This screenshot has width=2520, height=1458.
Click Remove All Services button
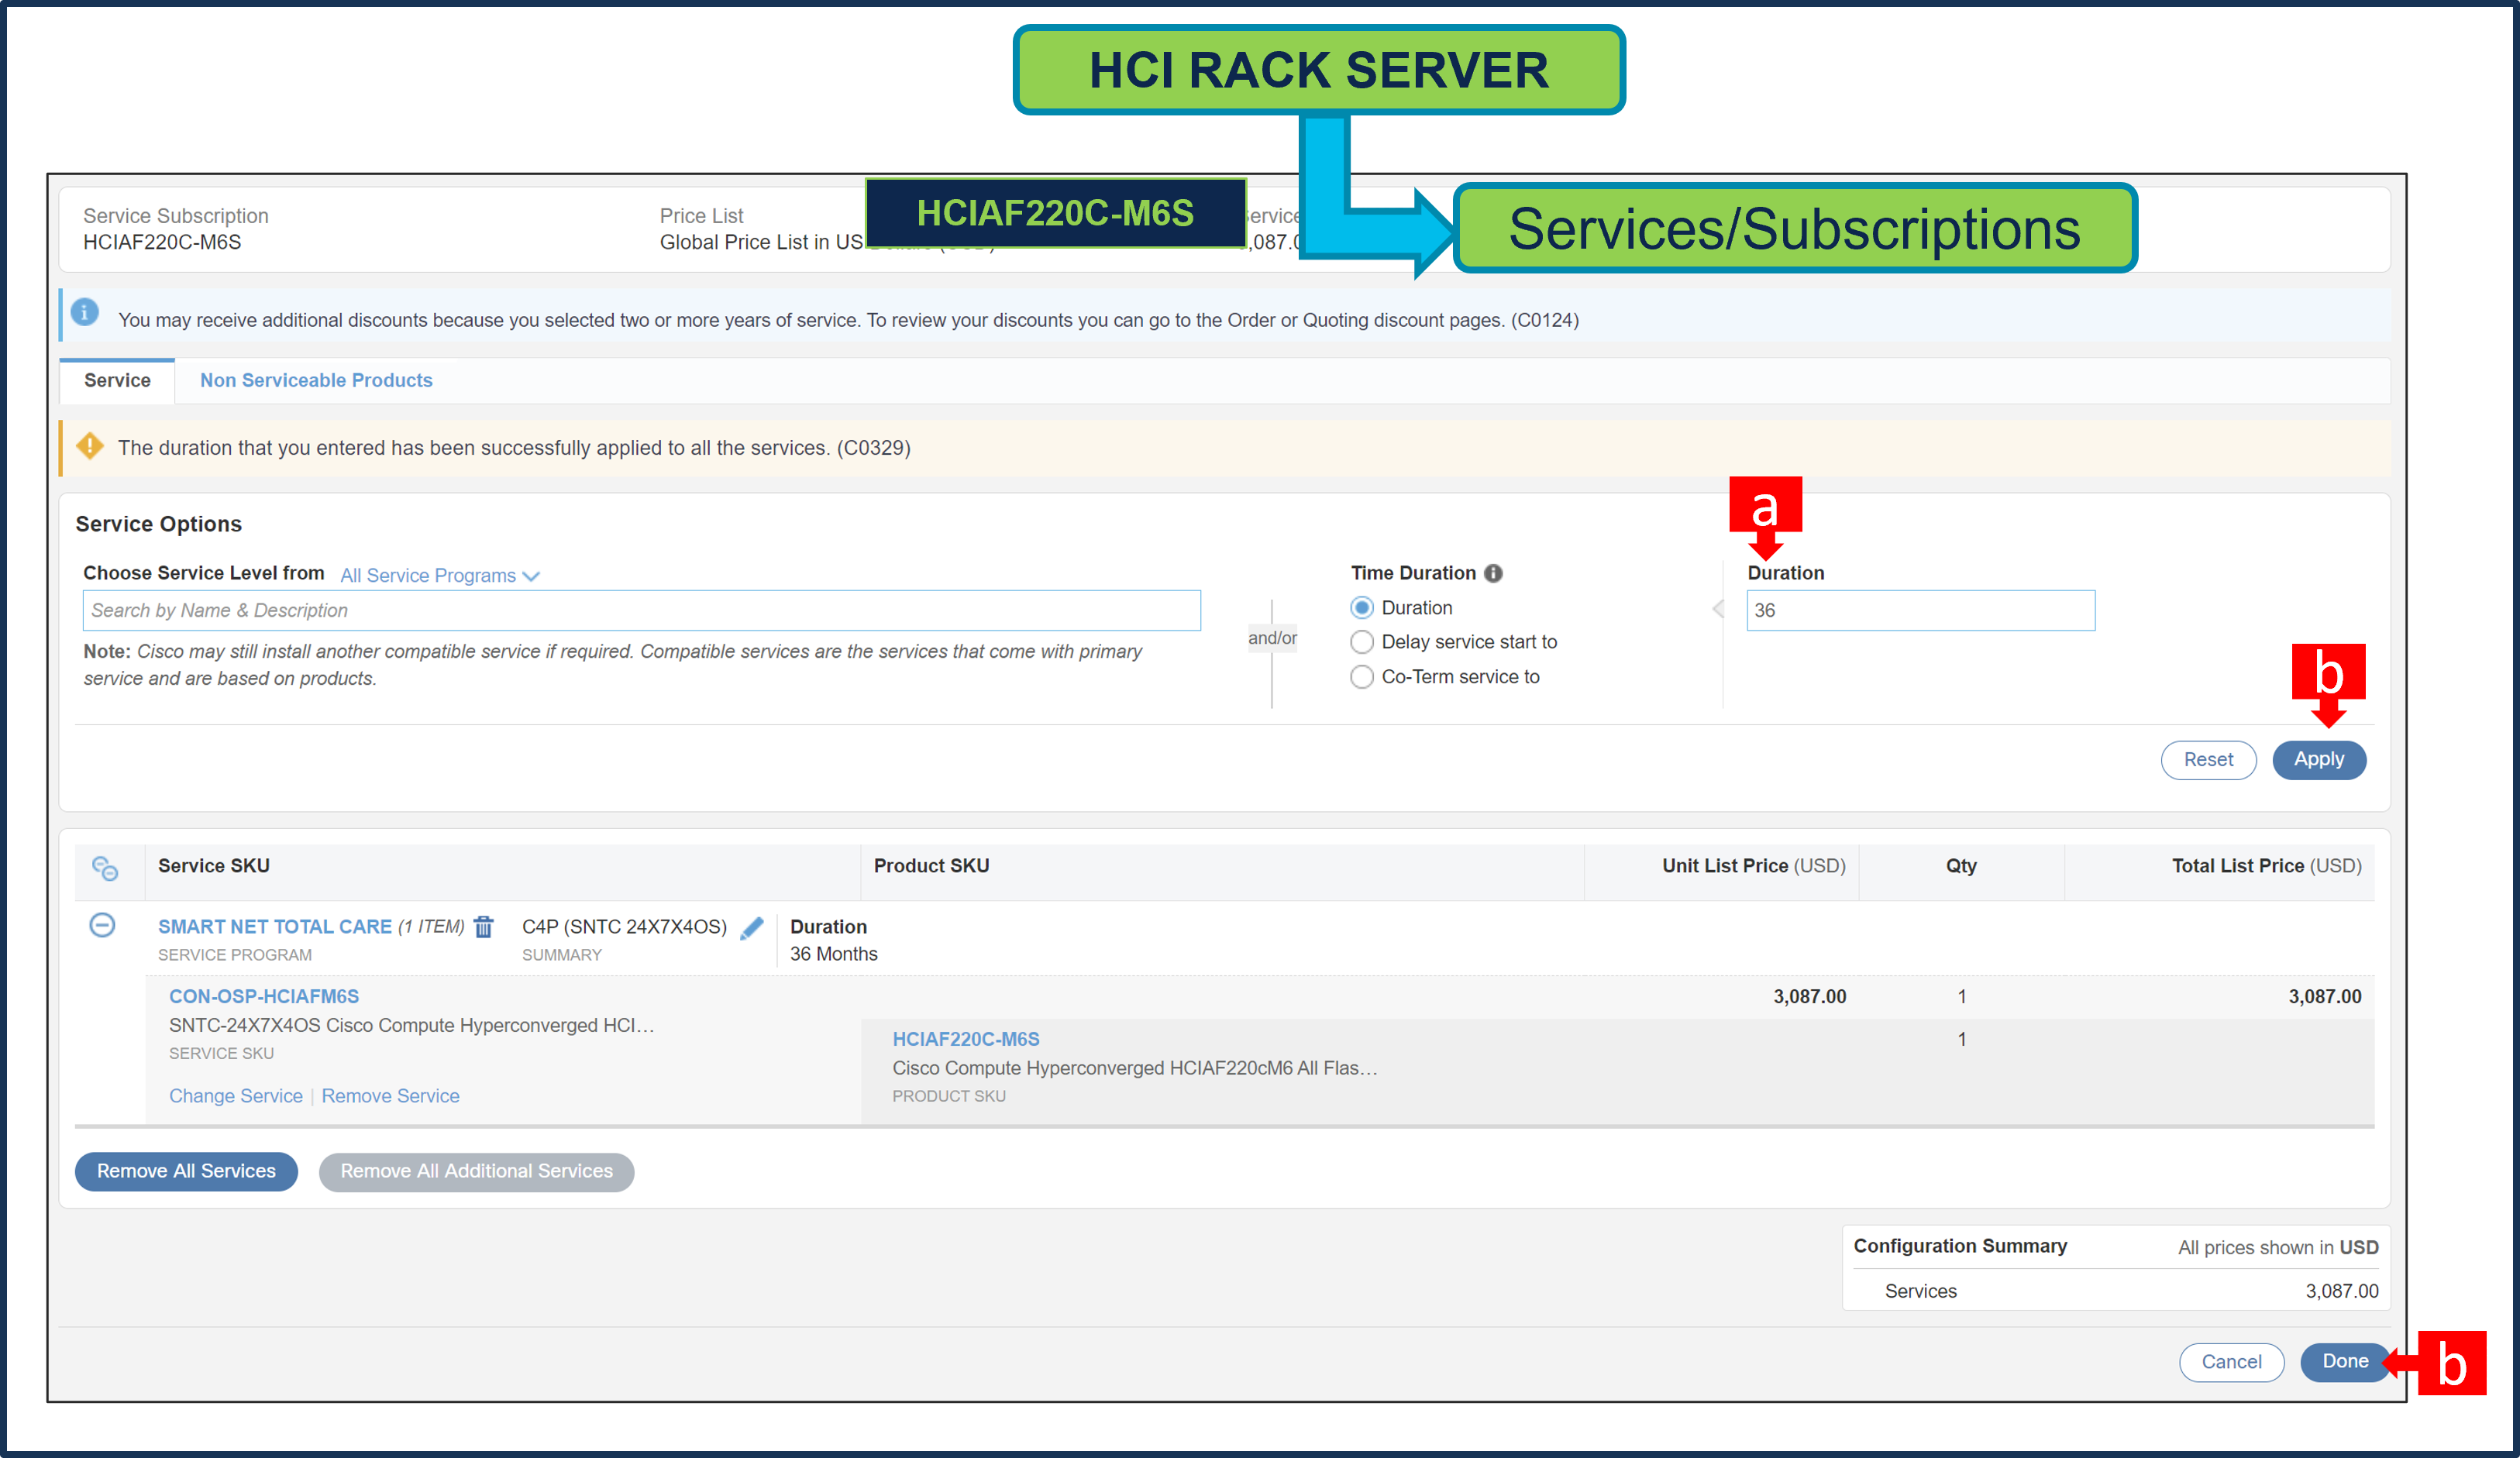186,1171
